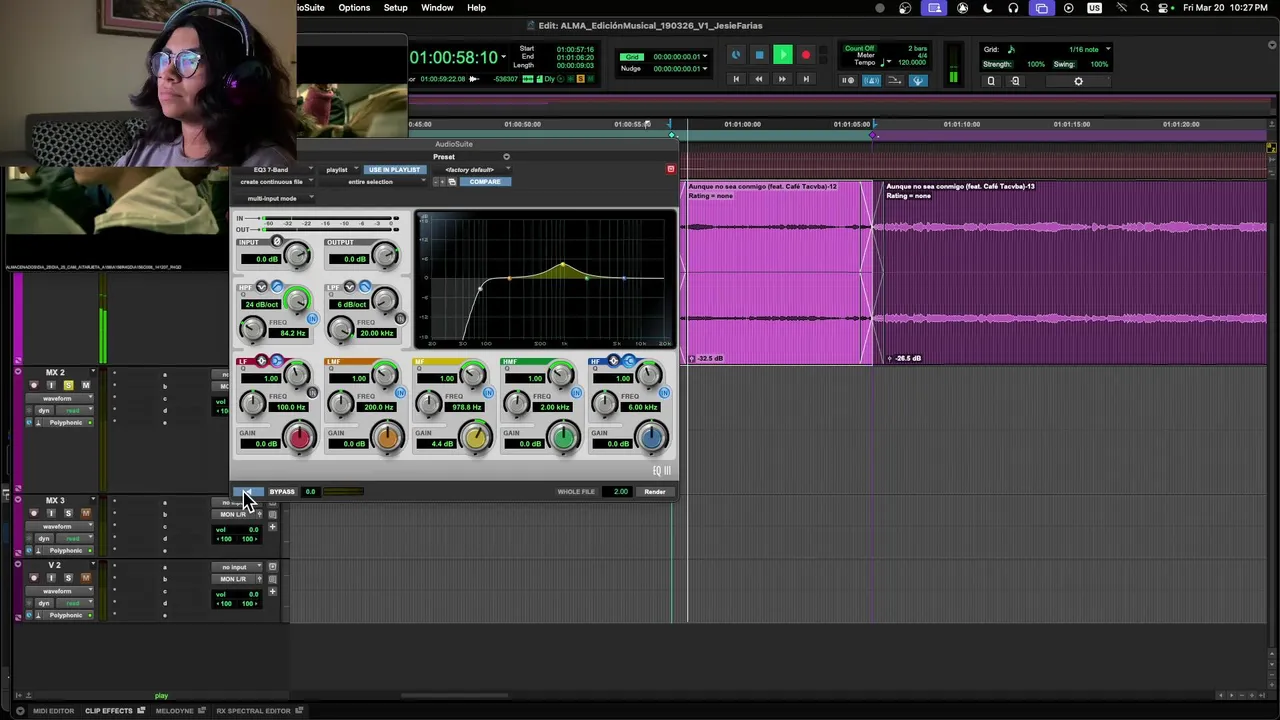Open factory default preset dropdown
This screenshot has width=1280, height=720.
[473, 170]
